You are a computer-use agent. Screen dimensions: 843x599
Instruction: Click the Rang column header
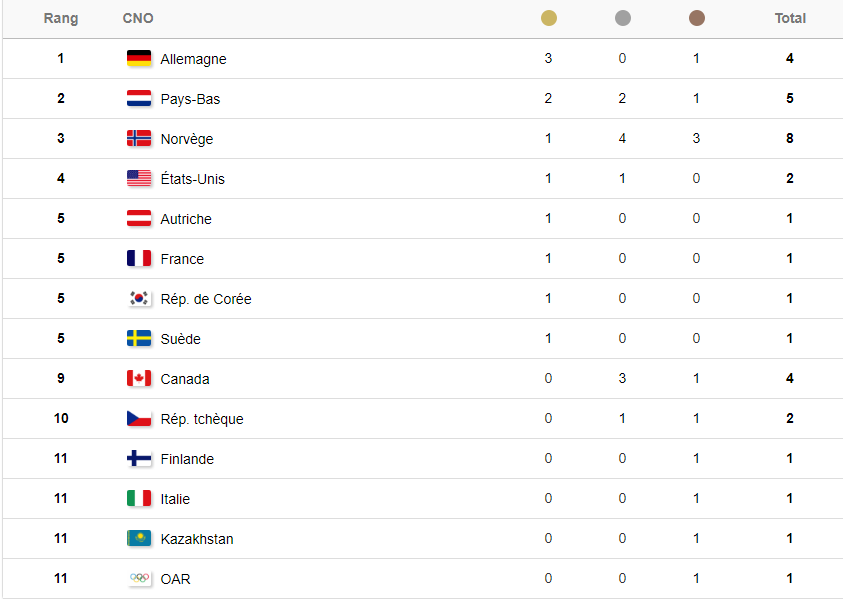[61, 18]
